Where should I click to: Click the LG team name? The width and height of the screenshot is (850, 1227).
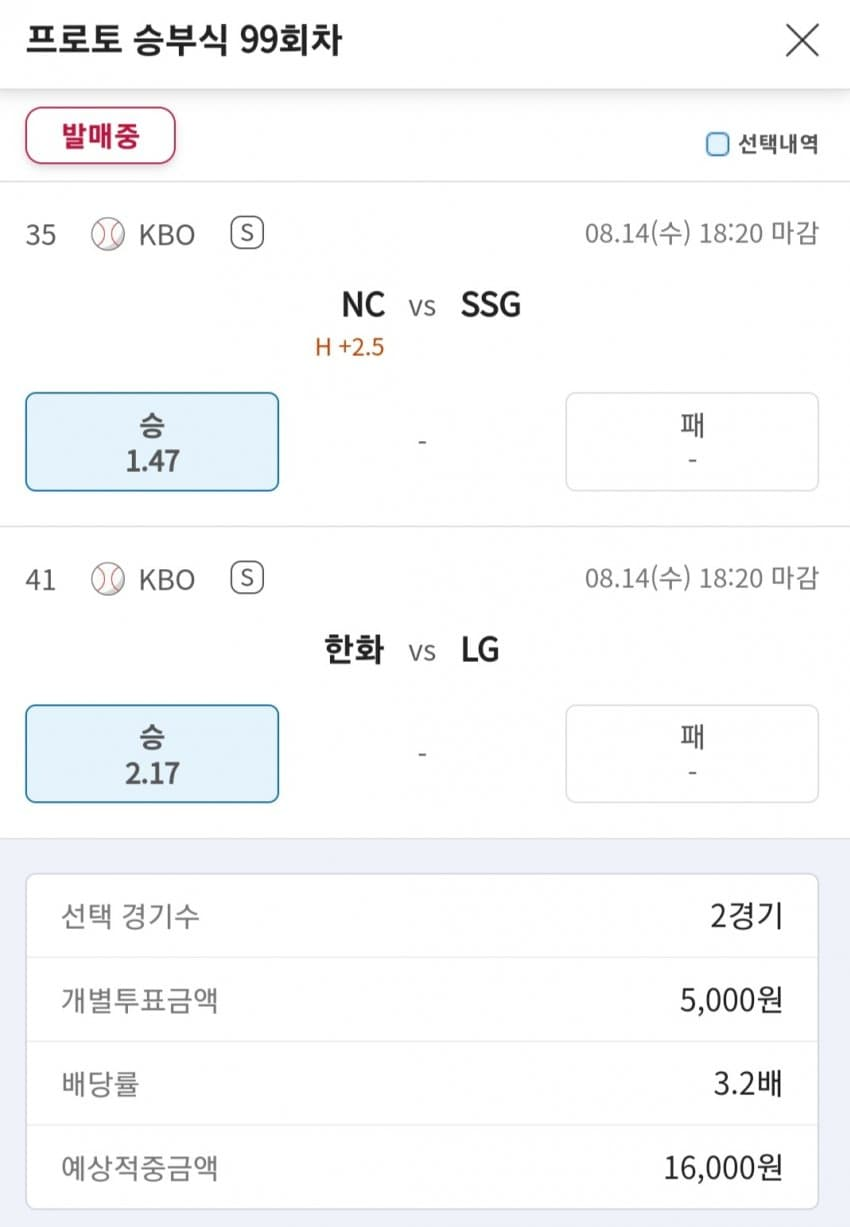(x=480, y=651)
